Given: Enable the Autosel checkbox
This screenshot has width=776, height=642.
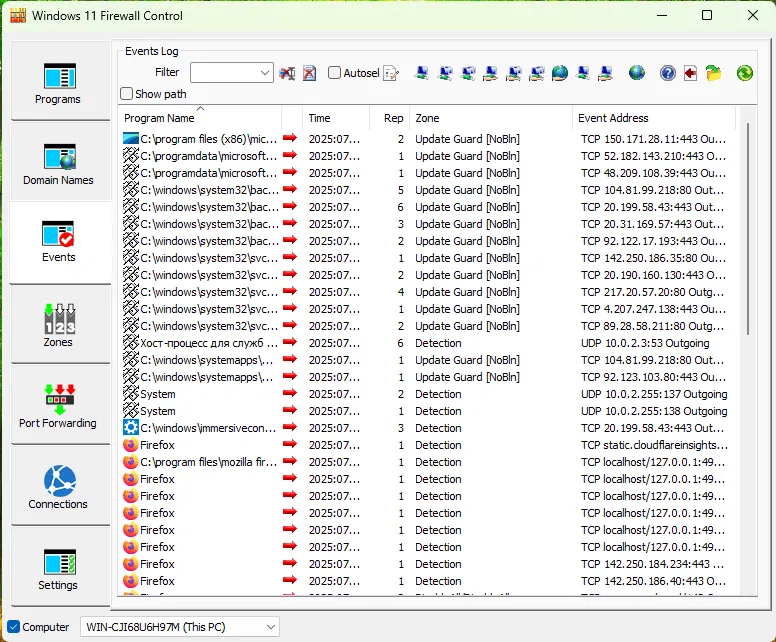Looking at the screenshot, I should [x=335, y=73].
